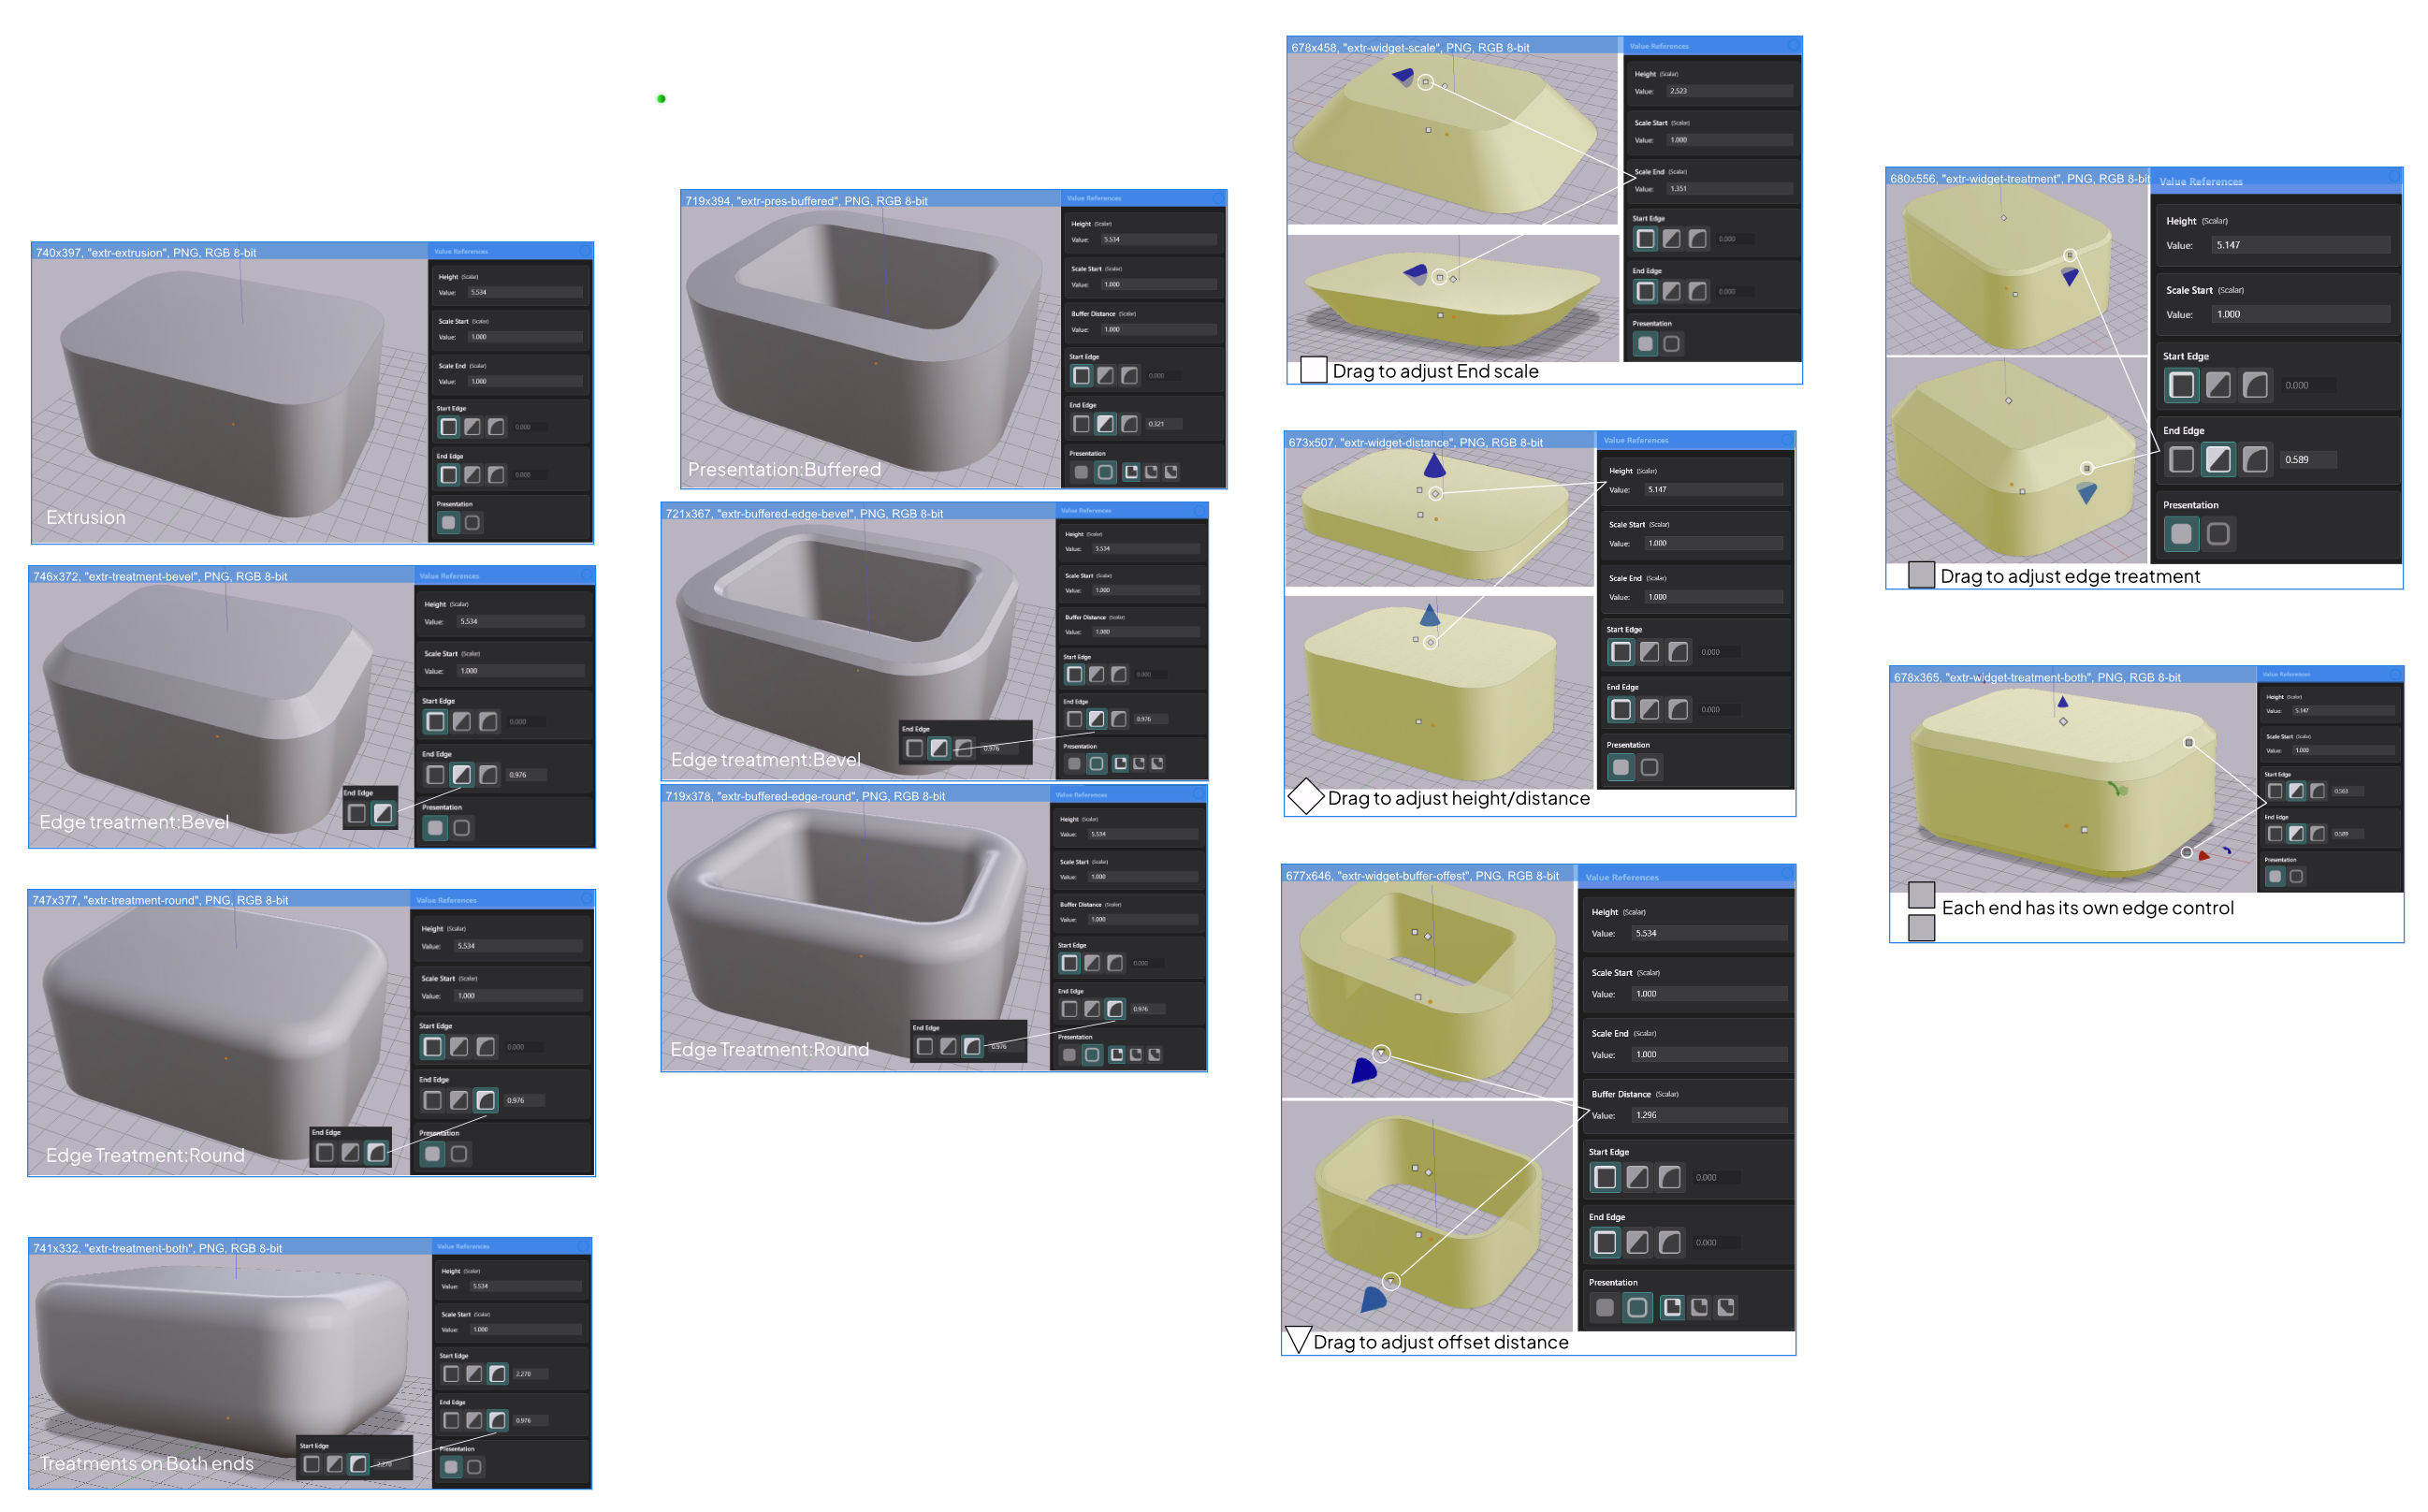Click highlighted Start Edge round icon in extr-treatment-both panel
This screenshot has width=2428, height=1512.
[497, 1374]
